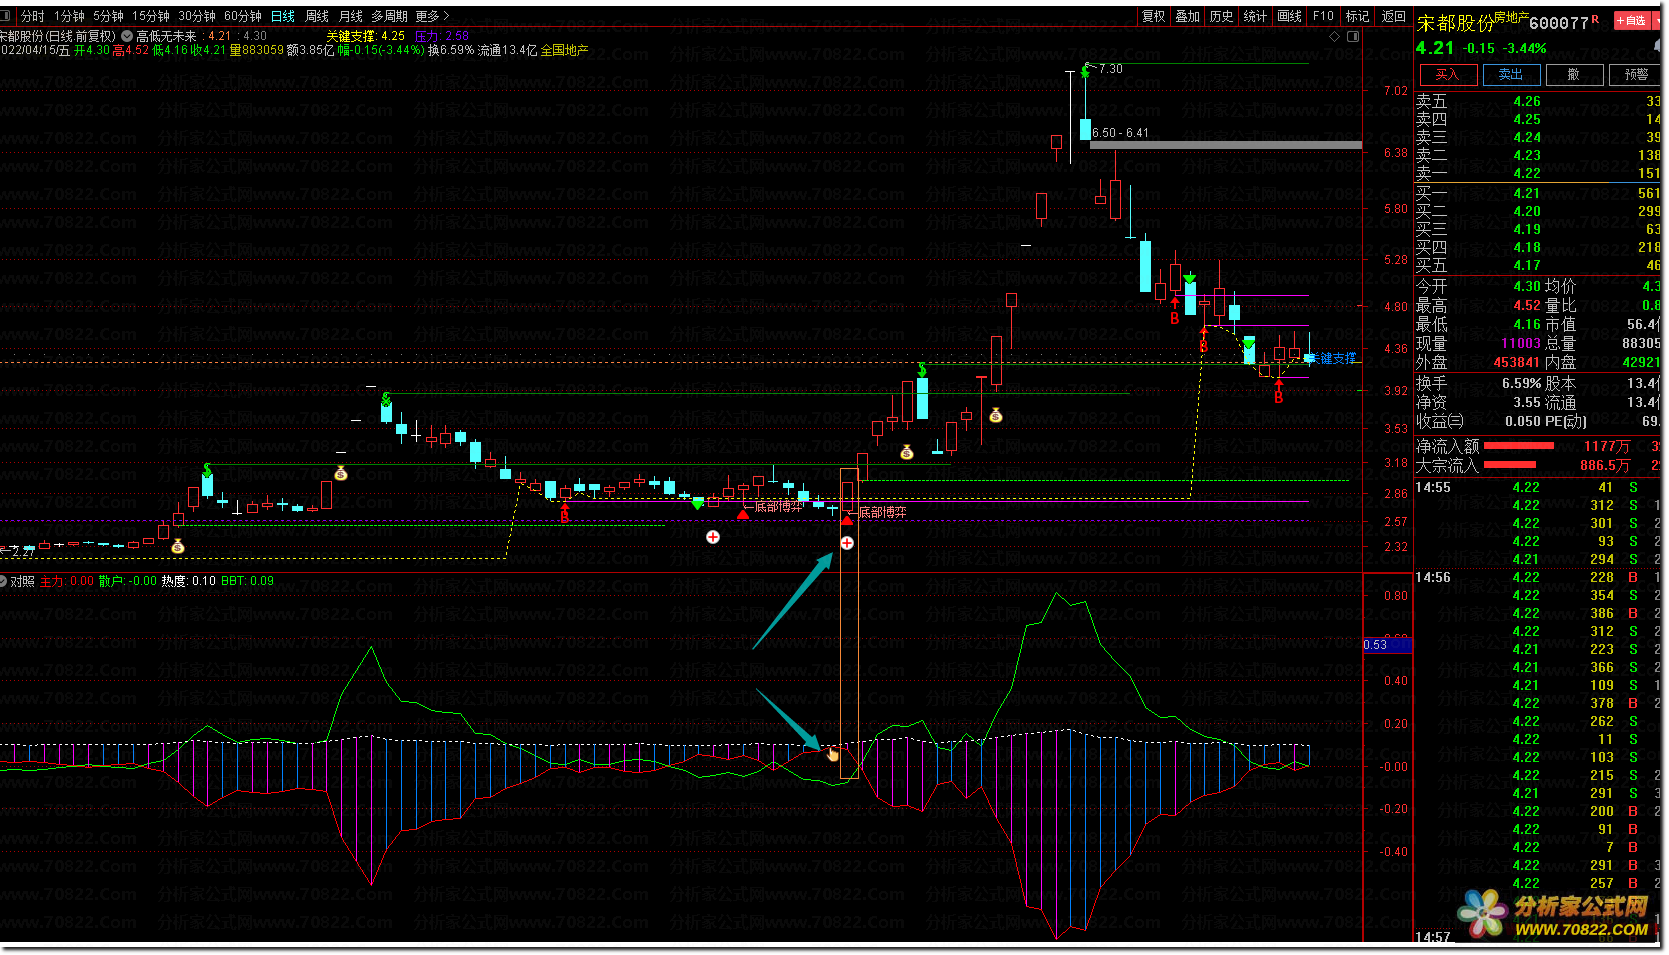Viewport: 1669px width, 955px height.
Task: Click the gray 6.50 - 6.41 gap bar
Action: [1226, 145]
